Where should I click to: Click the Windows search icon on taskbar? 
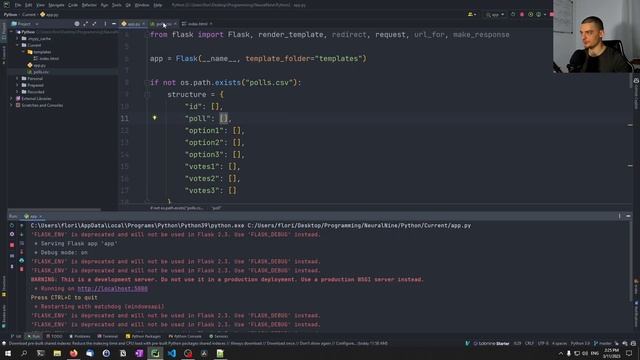click(x=24, y=353)
